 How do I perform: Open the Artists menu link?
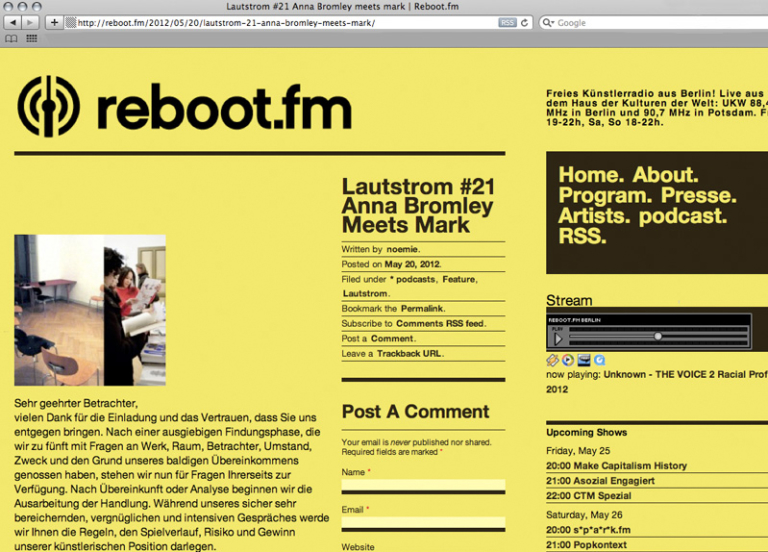tap(594, 216)
